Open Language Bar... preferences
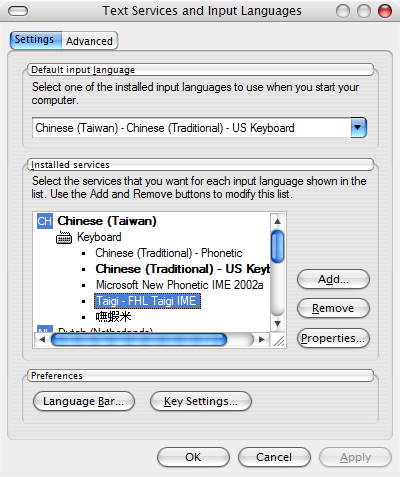 coord(84,401)
